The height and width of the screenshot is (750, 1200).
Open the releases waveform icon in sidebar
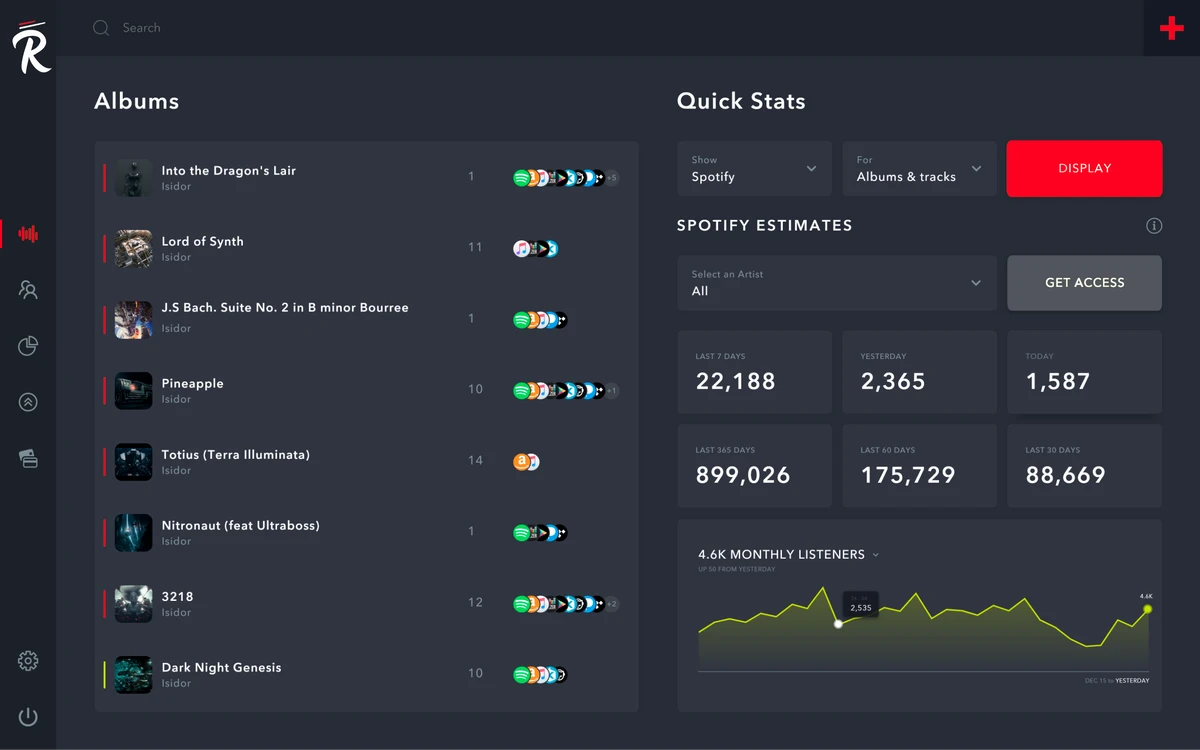(28, 234)
